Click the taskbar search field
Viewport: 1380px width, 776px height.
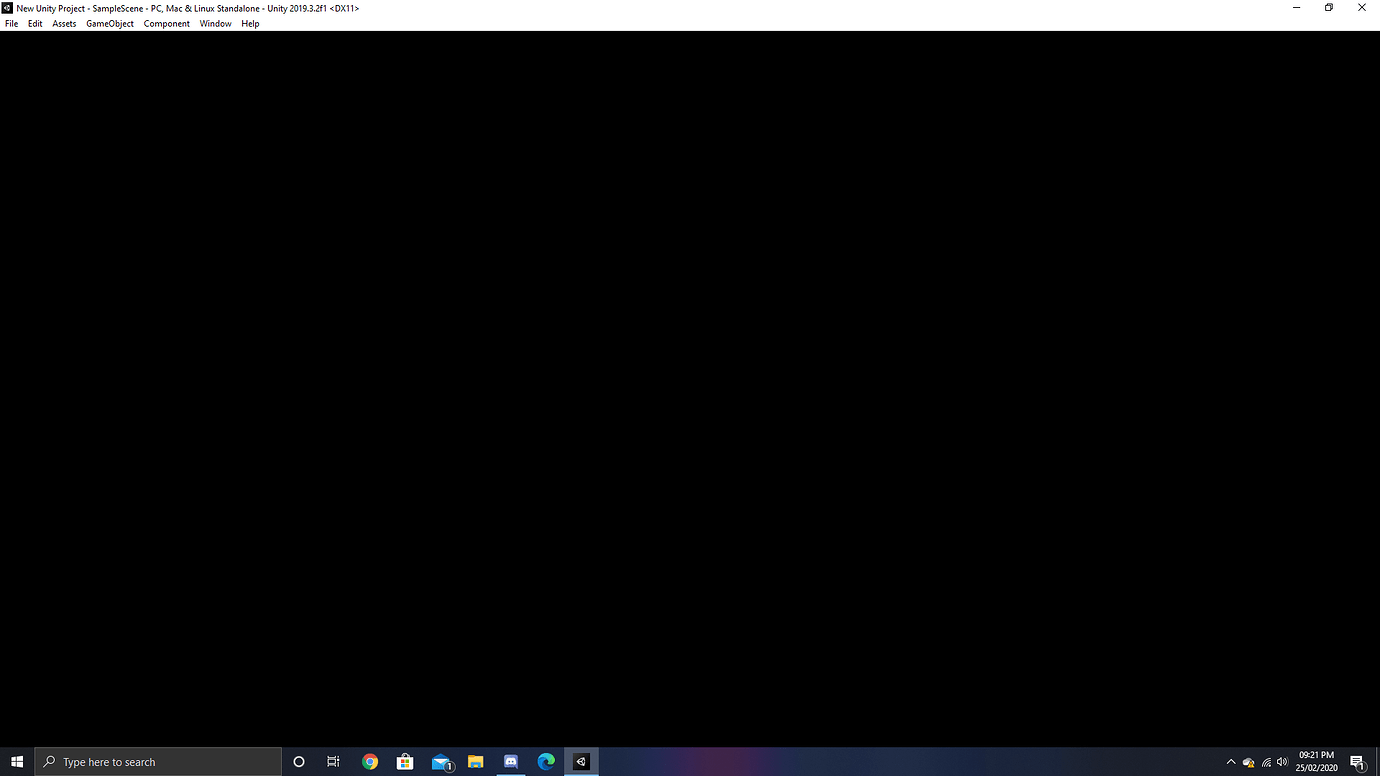tap(157, 761)
